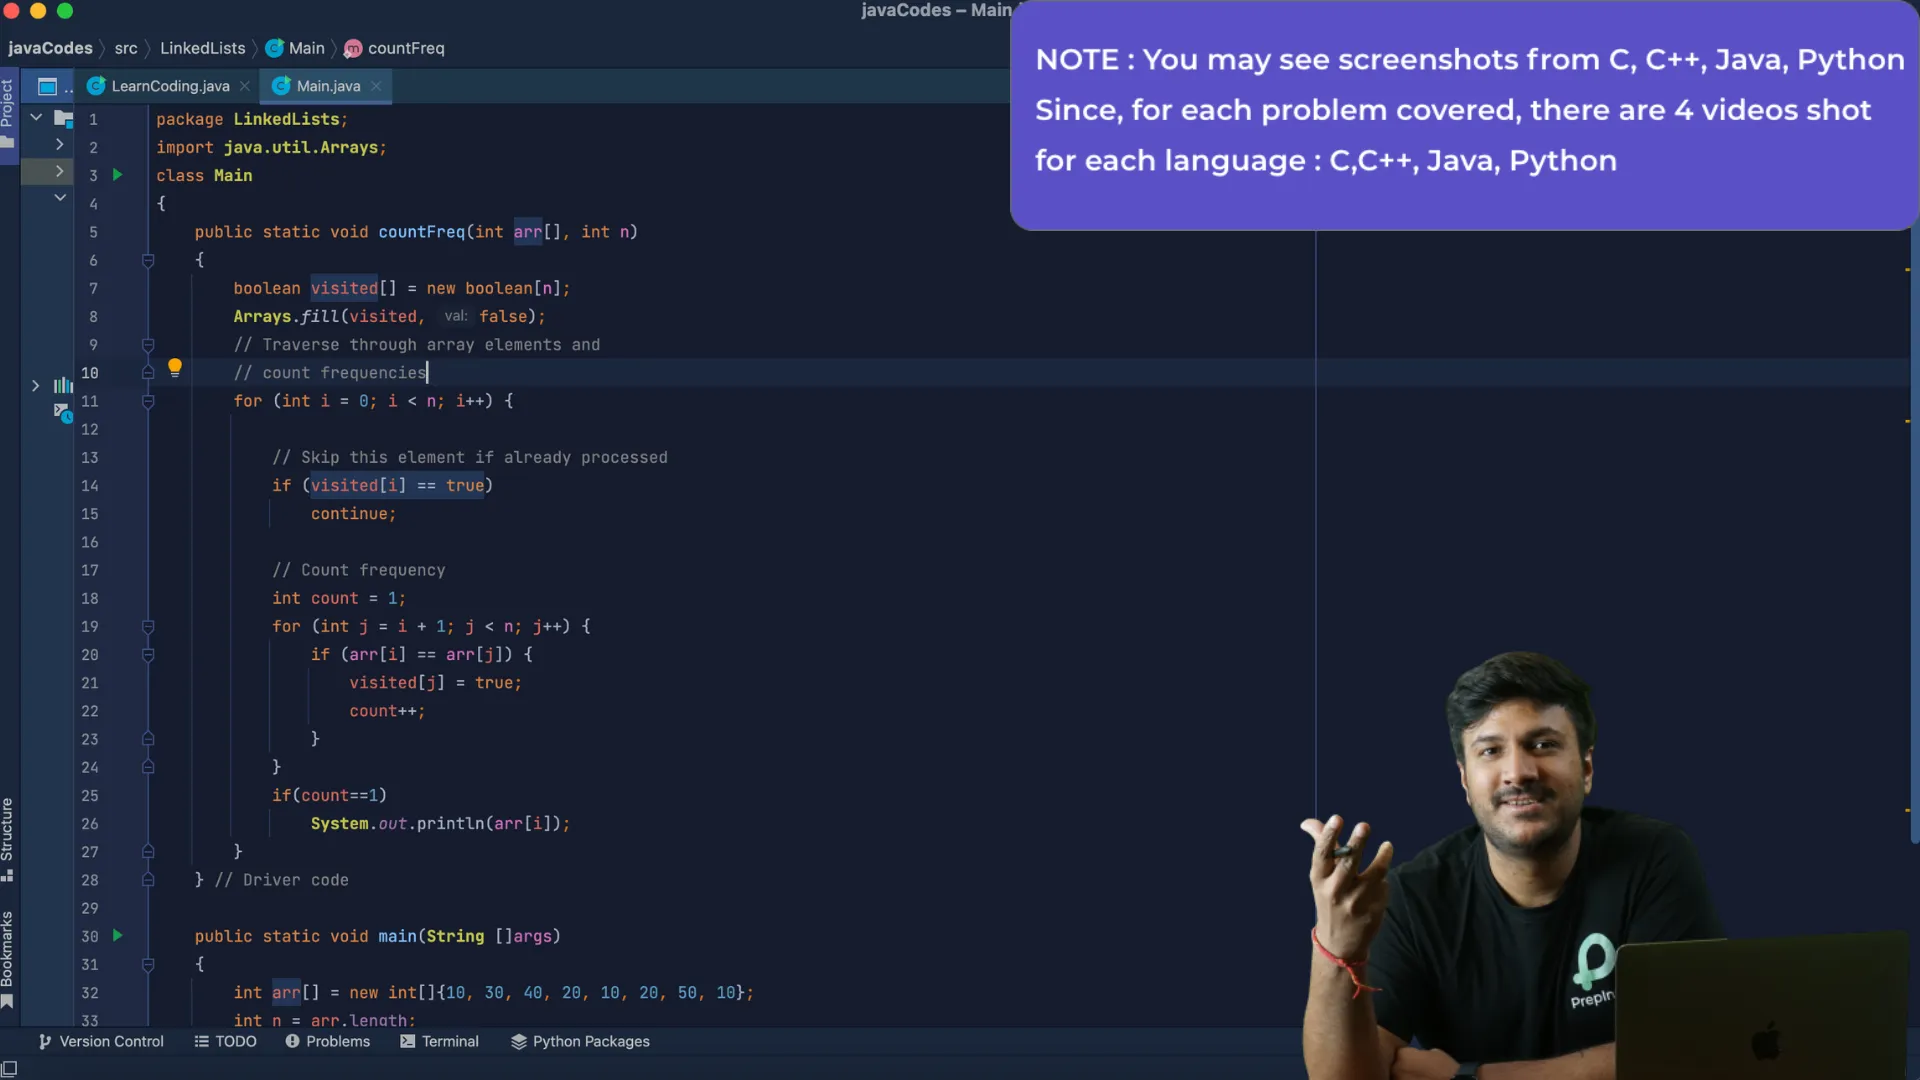Image resolution: width=1920 pixels, height=1080 pixels.
Task: Open the Project tool window stripe
Action: [x=8, y=103]
